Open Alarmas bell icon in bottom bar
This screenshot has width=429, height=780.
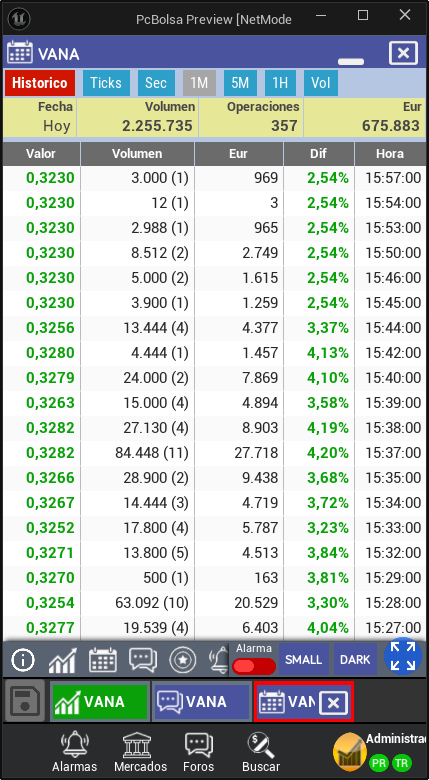click(75, 744)
